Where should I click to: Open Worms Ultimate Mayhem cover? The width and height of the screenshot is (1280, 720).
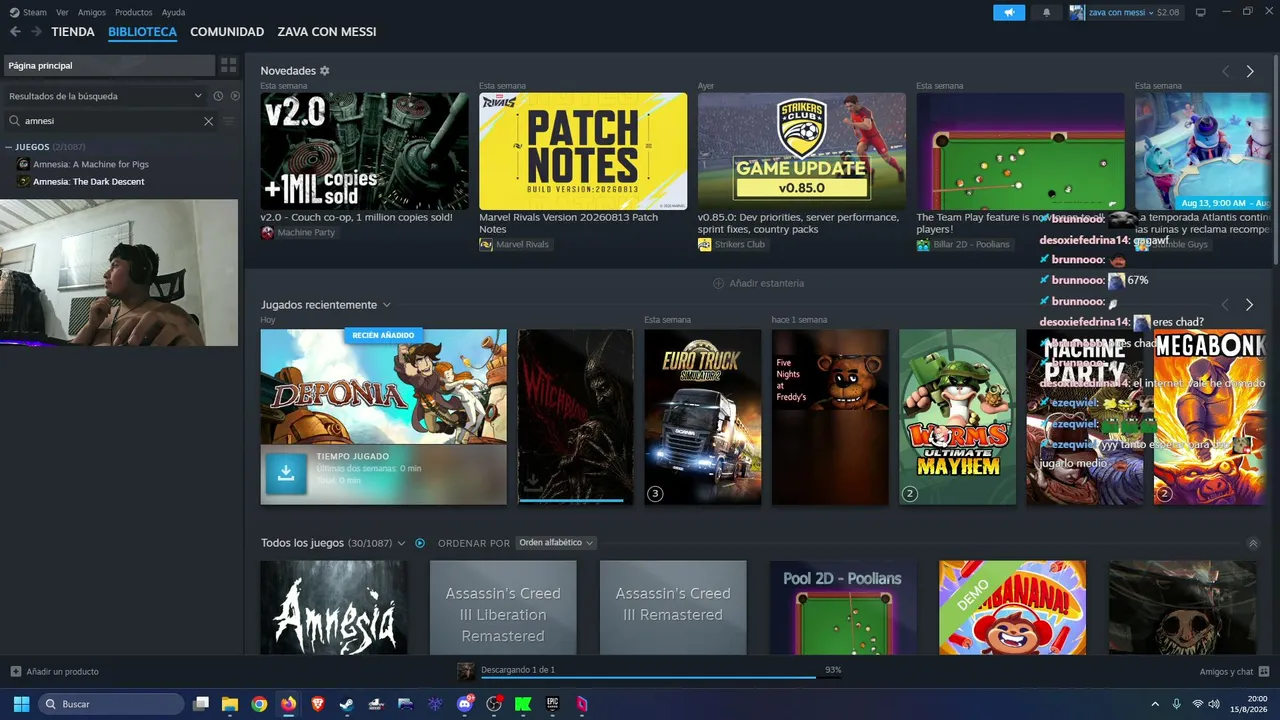(x=958, y=417)
